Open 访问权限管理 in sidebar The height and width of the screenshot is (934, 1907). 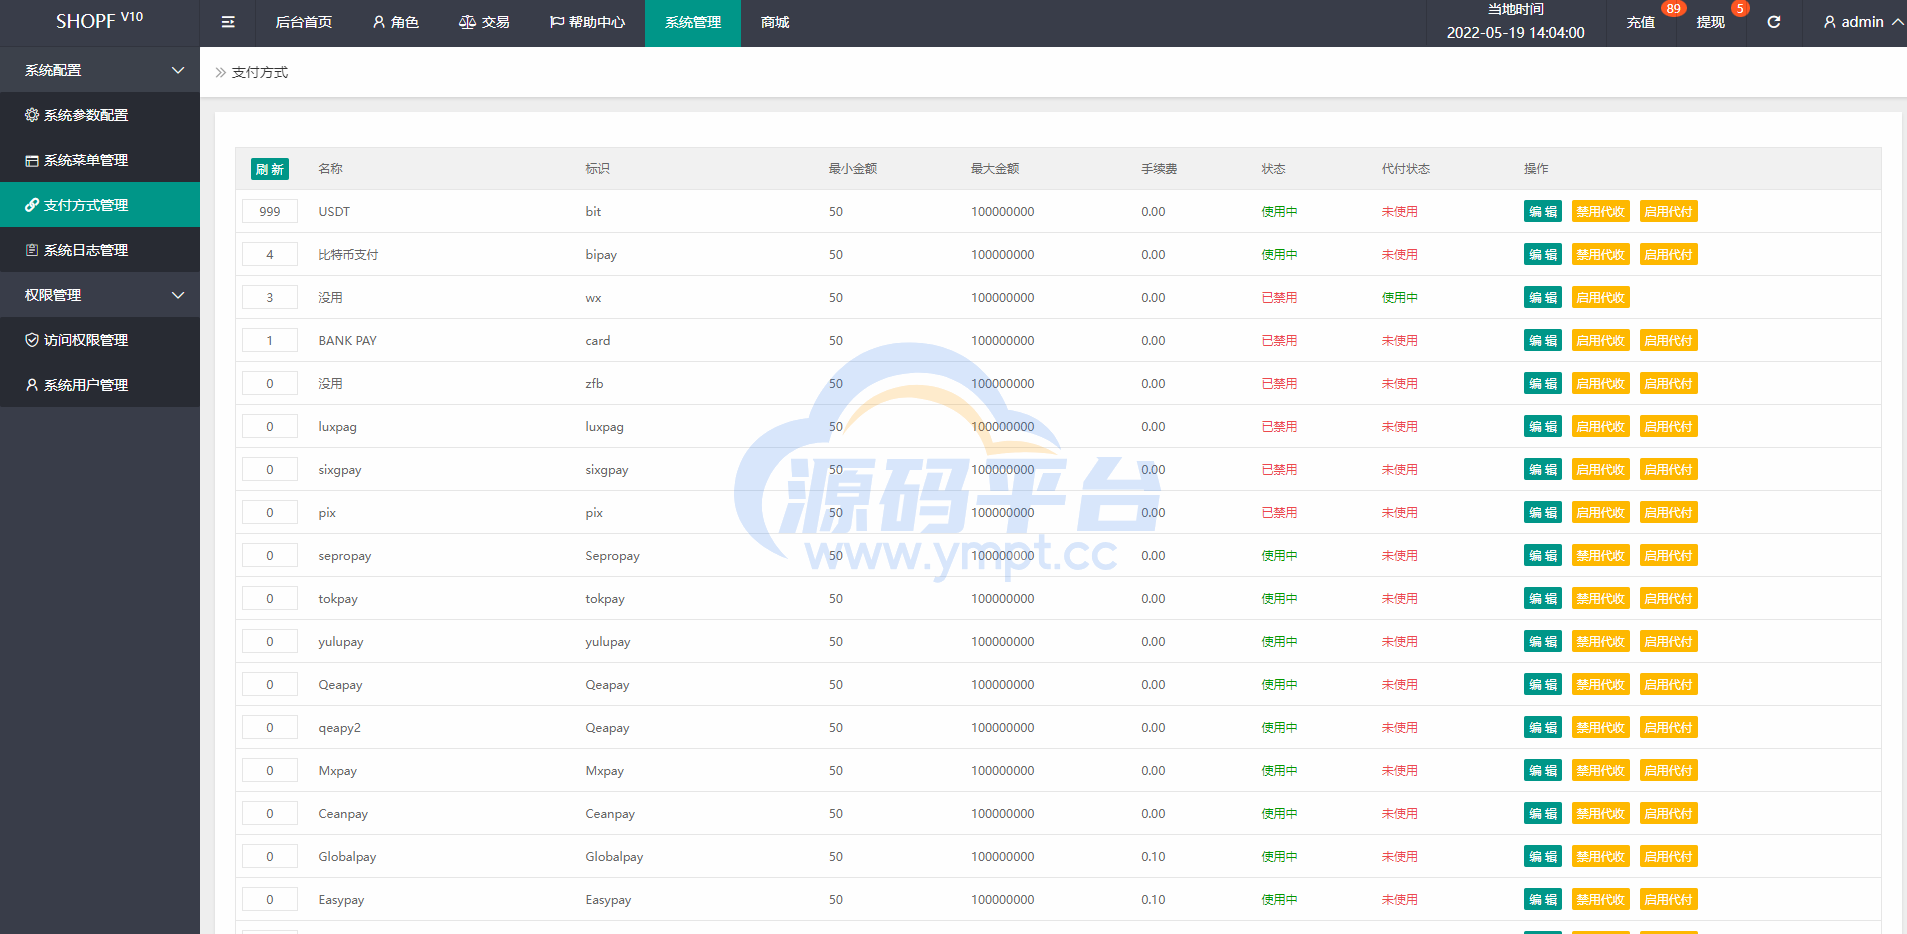pyautogui.click(x=100, y=340)
